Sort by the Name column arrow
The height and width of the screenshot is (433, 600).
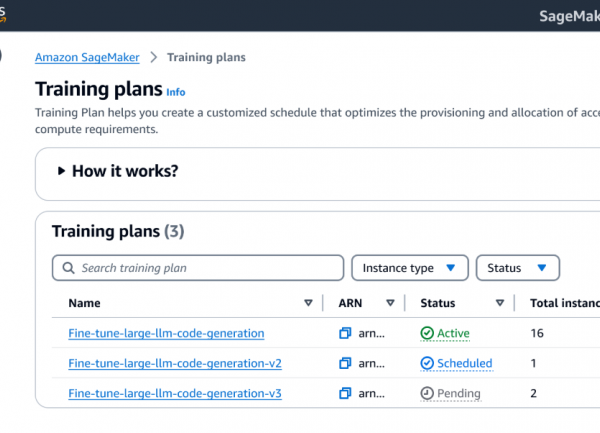click(308, 303)
